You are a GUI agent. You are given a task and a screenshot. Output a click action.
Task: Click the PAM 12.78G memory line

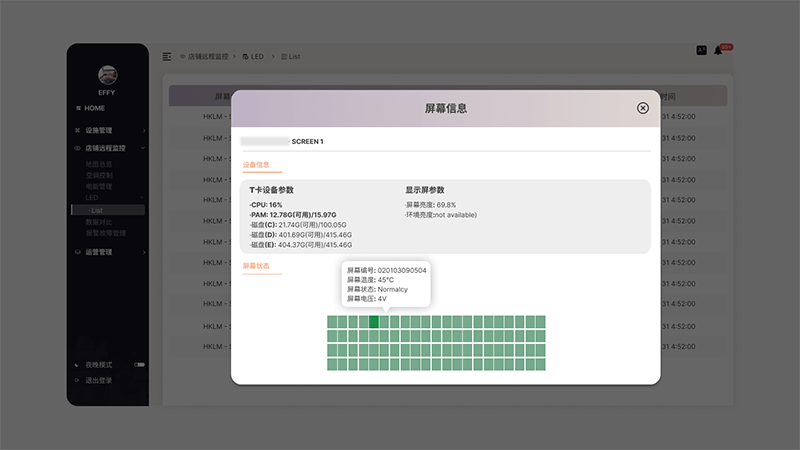293,215
